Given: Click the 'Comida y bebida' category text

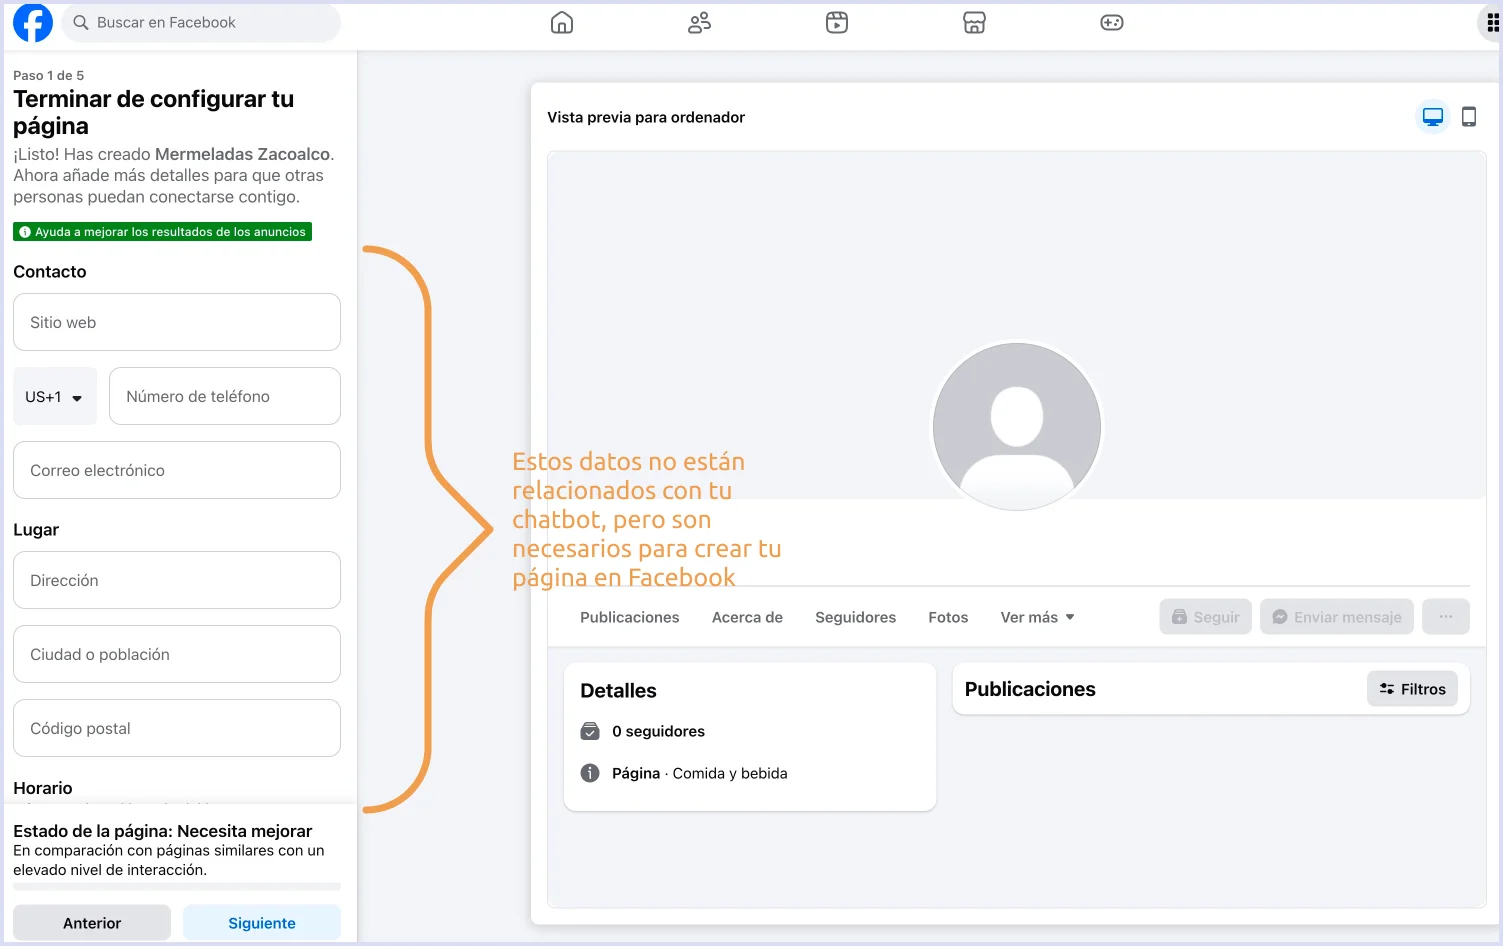Looking at the screenshot, I should [x=730, y=773].
